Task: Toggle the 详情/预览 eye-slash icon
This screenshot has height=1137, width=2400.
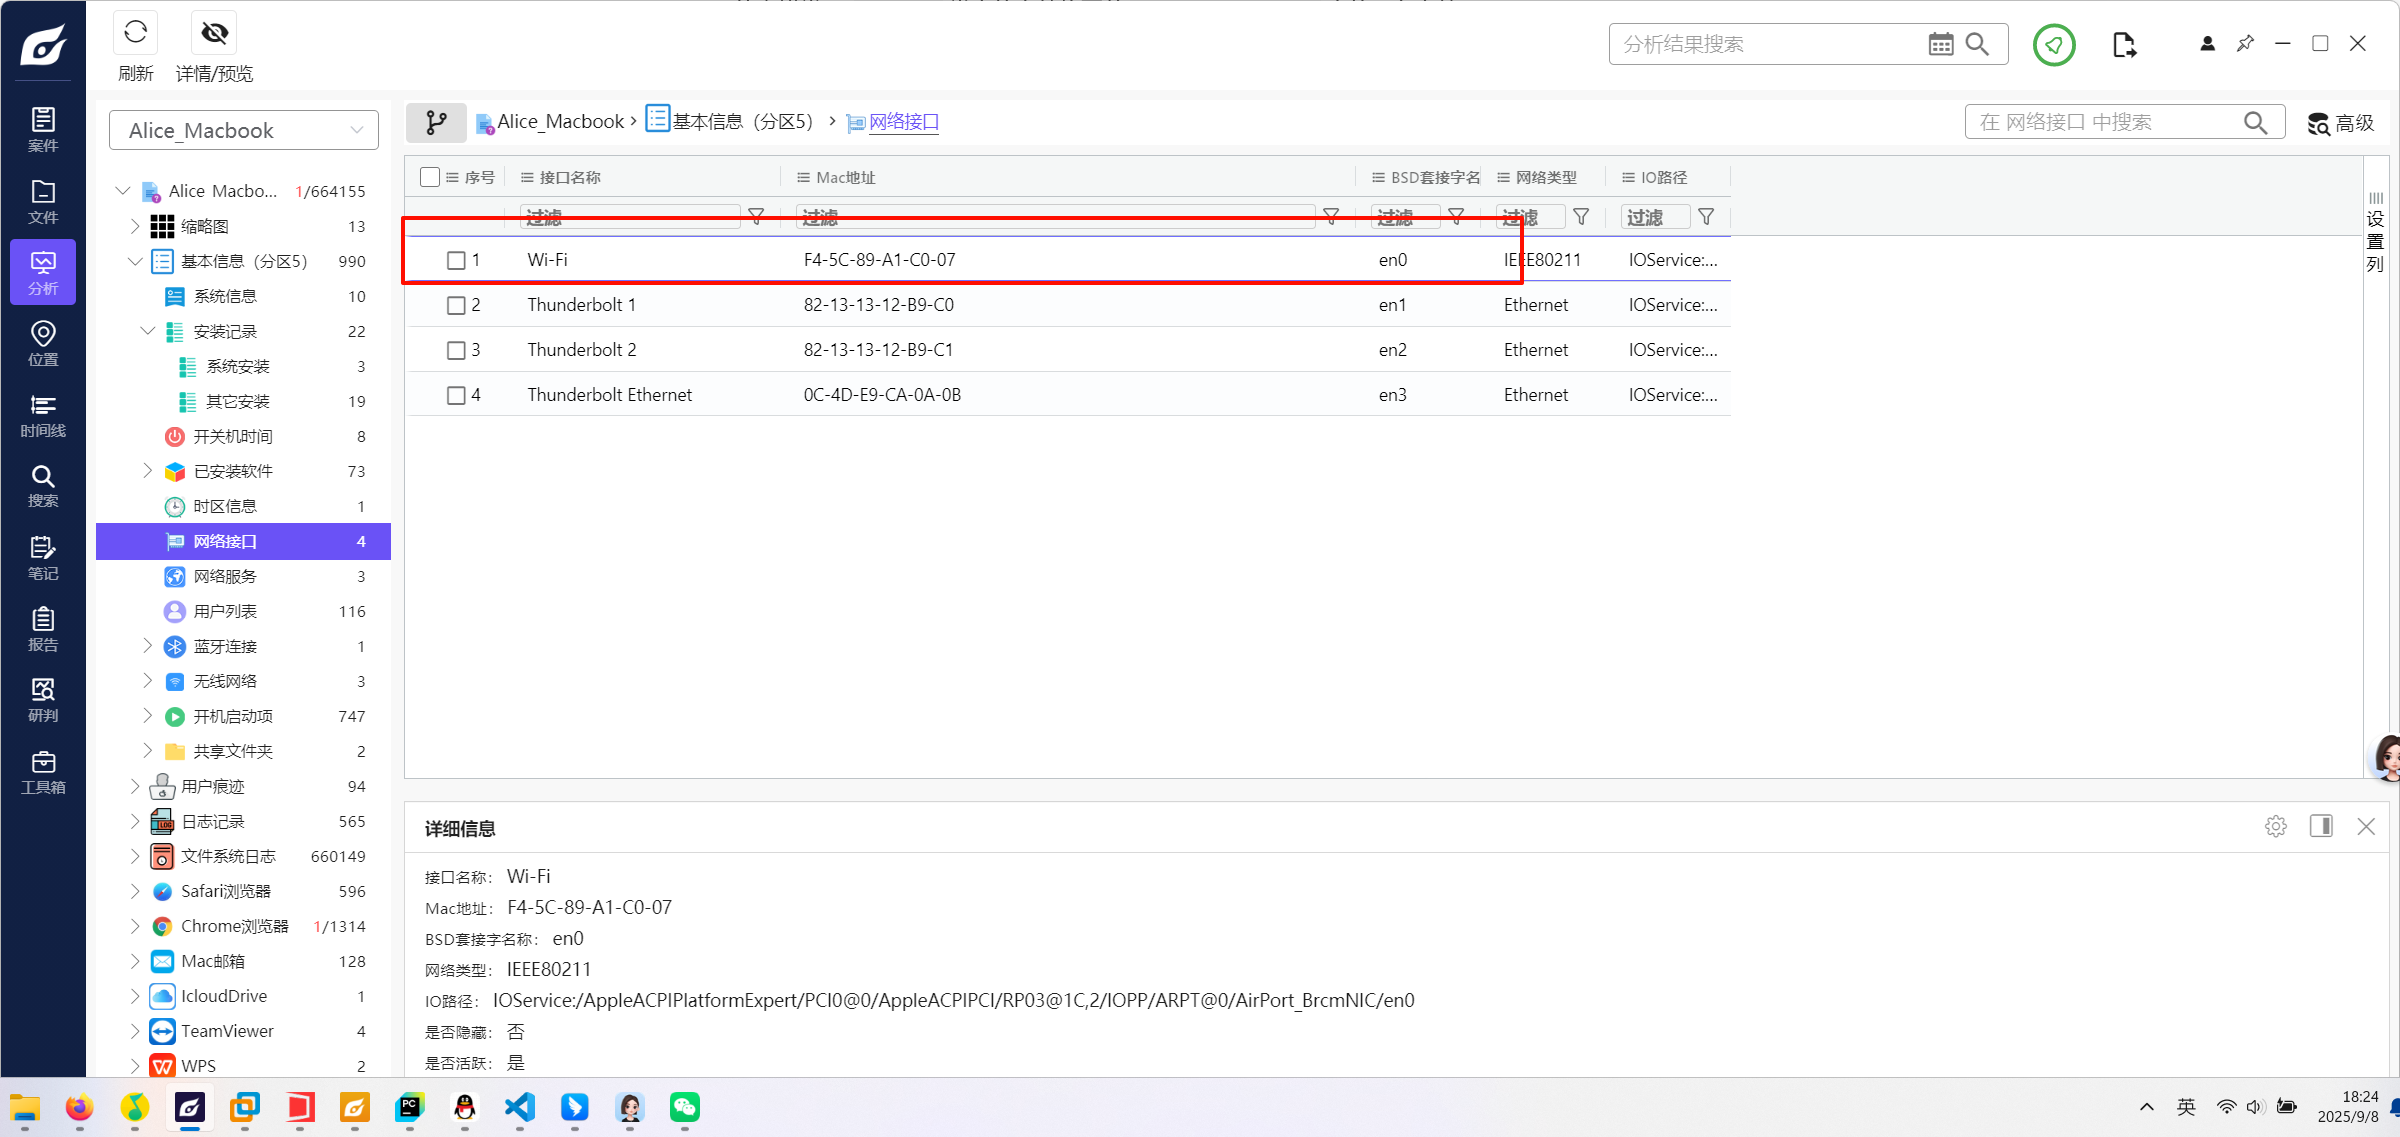Action: [x=214, y=33]
